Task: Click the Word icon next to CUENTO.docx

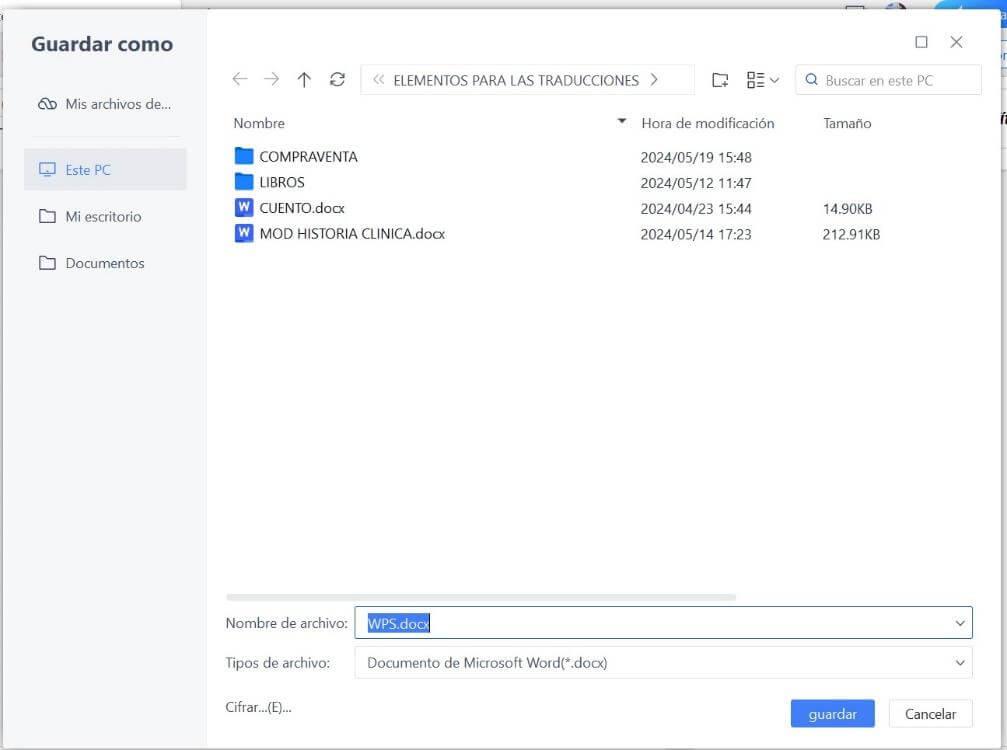Action: [243, 208]
